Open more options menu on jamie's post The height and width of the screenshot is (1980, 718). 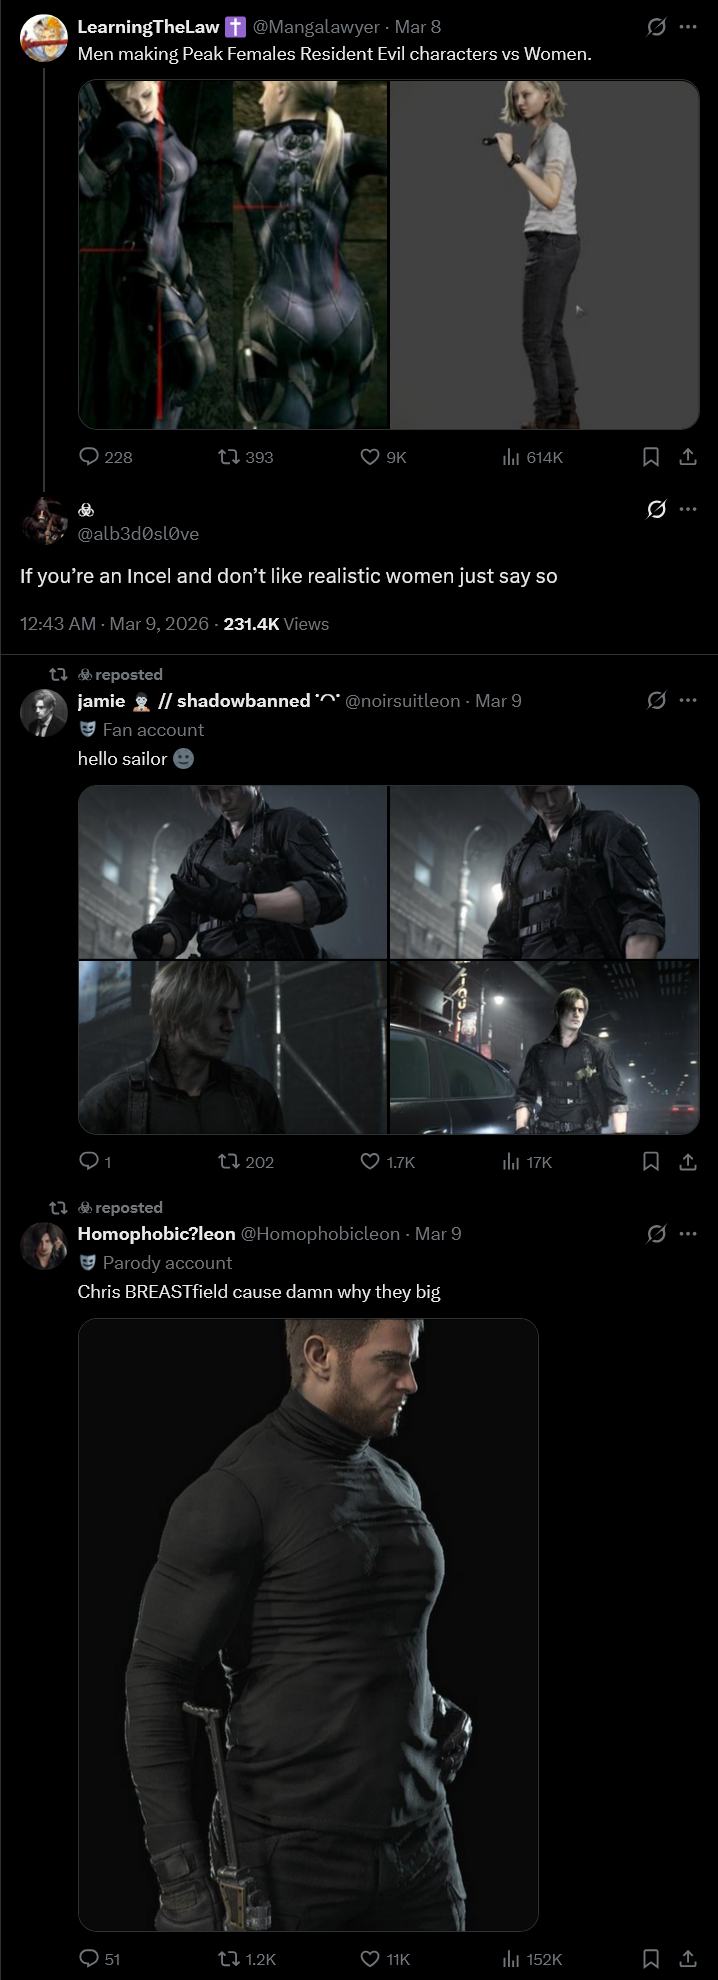[688, 700]
